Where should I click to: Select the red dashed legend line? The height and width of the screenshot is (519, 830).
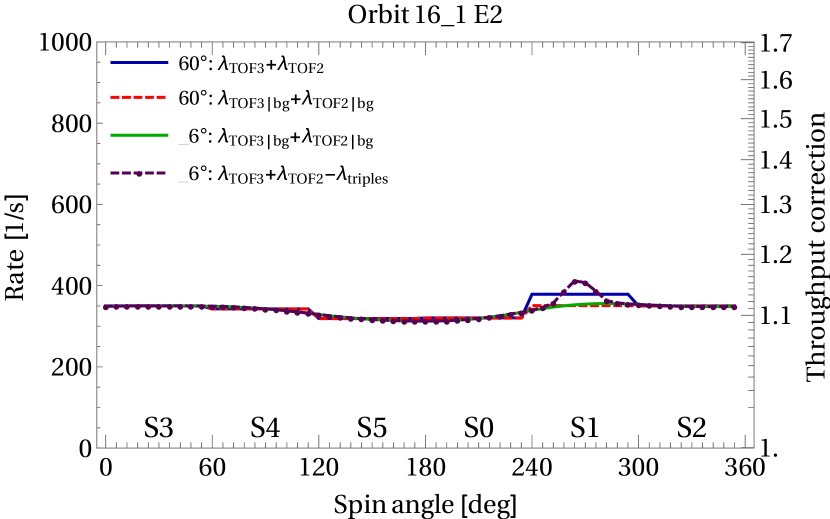[139, 97]
